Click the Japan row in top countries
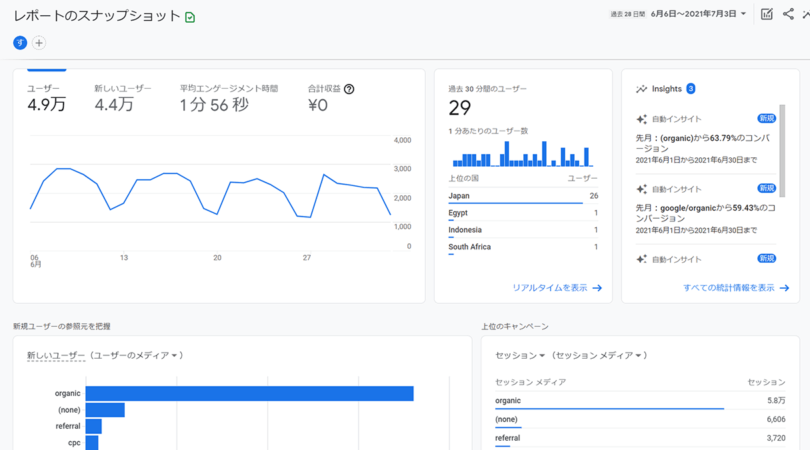Screen dimensions: 810x450 click(x=523, y=197)
